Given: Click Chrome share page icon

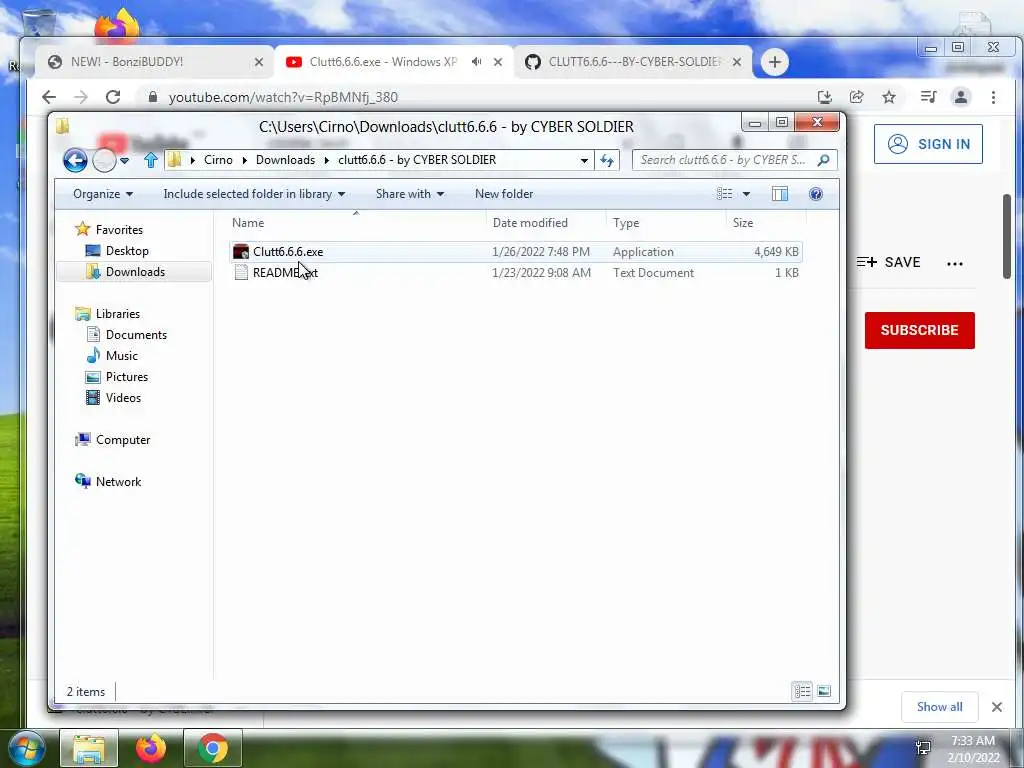Looking at the screenshot, I should [x=856, y=97].
